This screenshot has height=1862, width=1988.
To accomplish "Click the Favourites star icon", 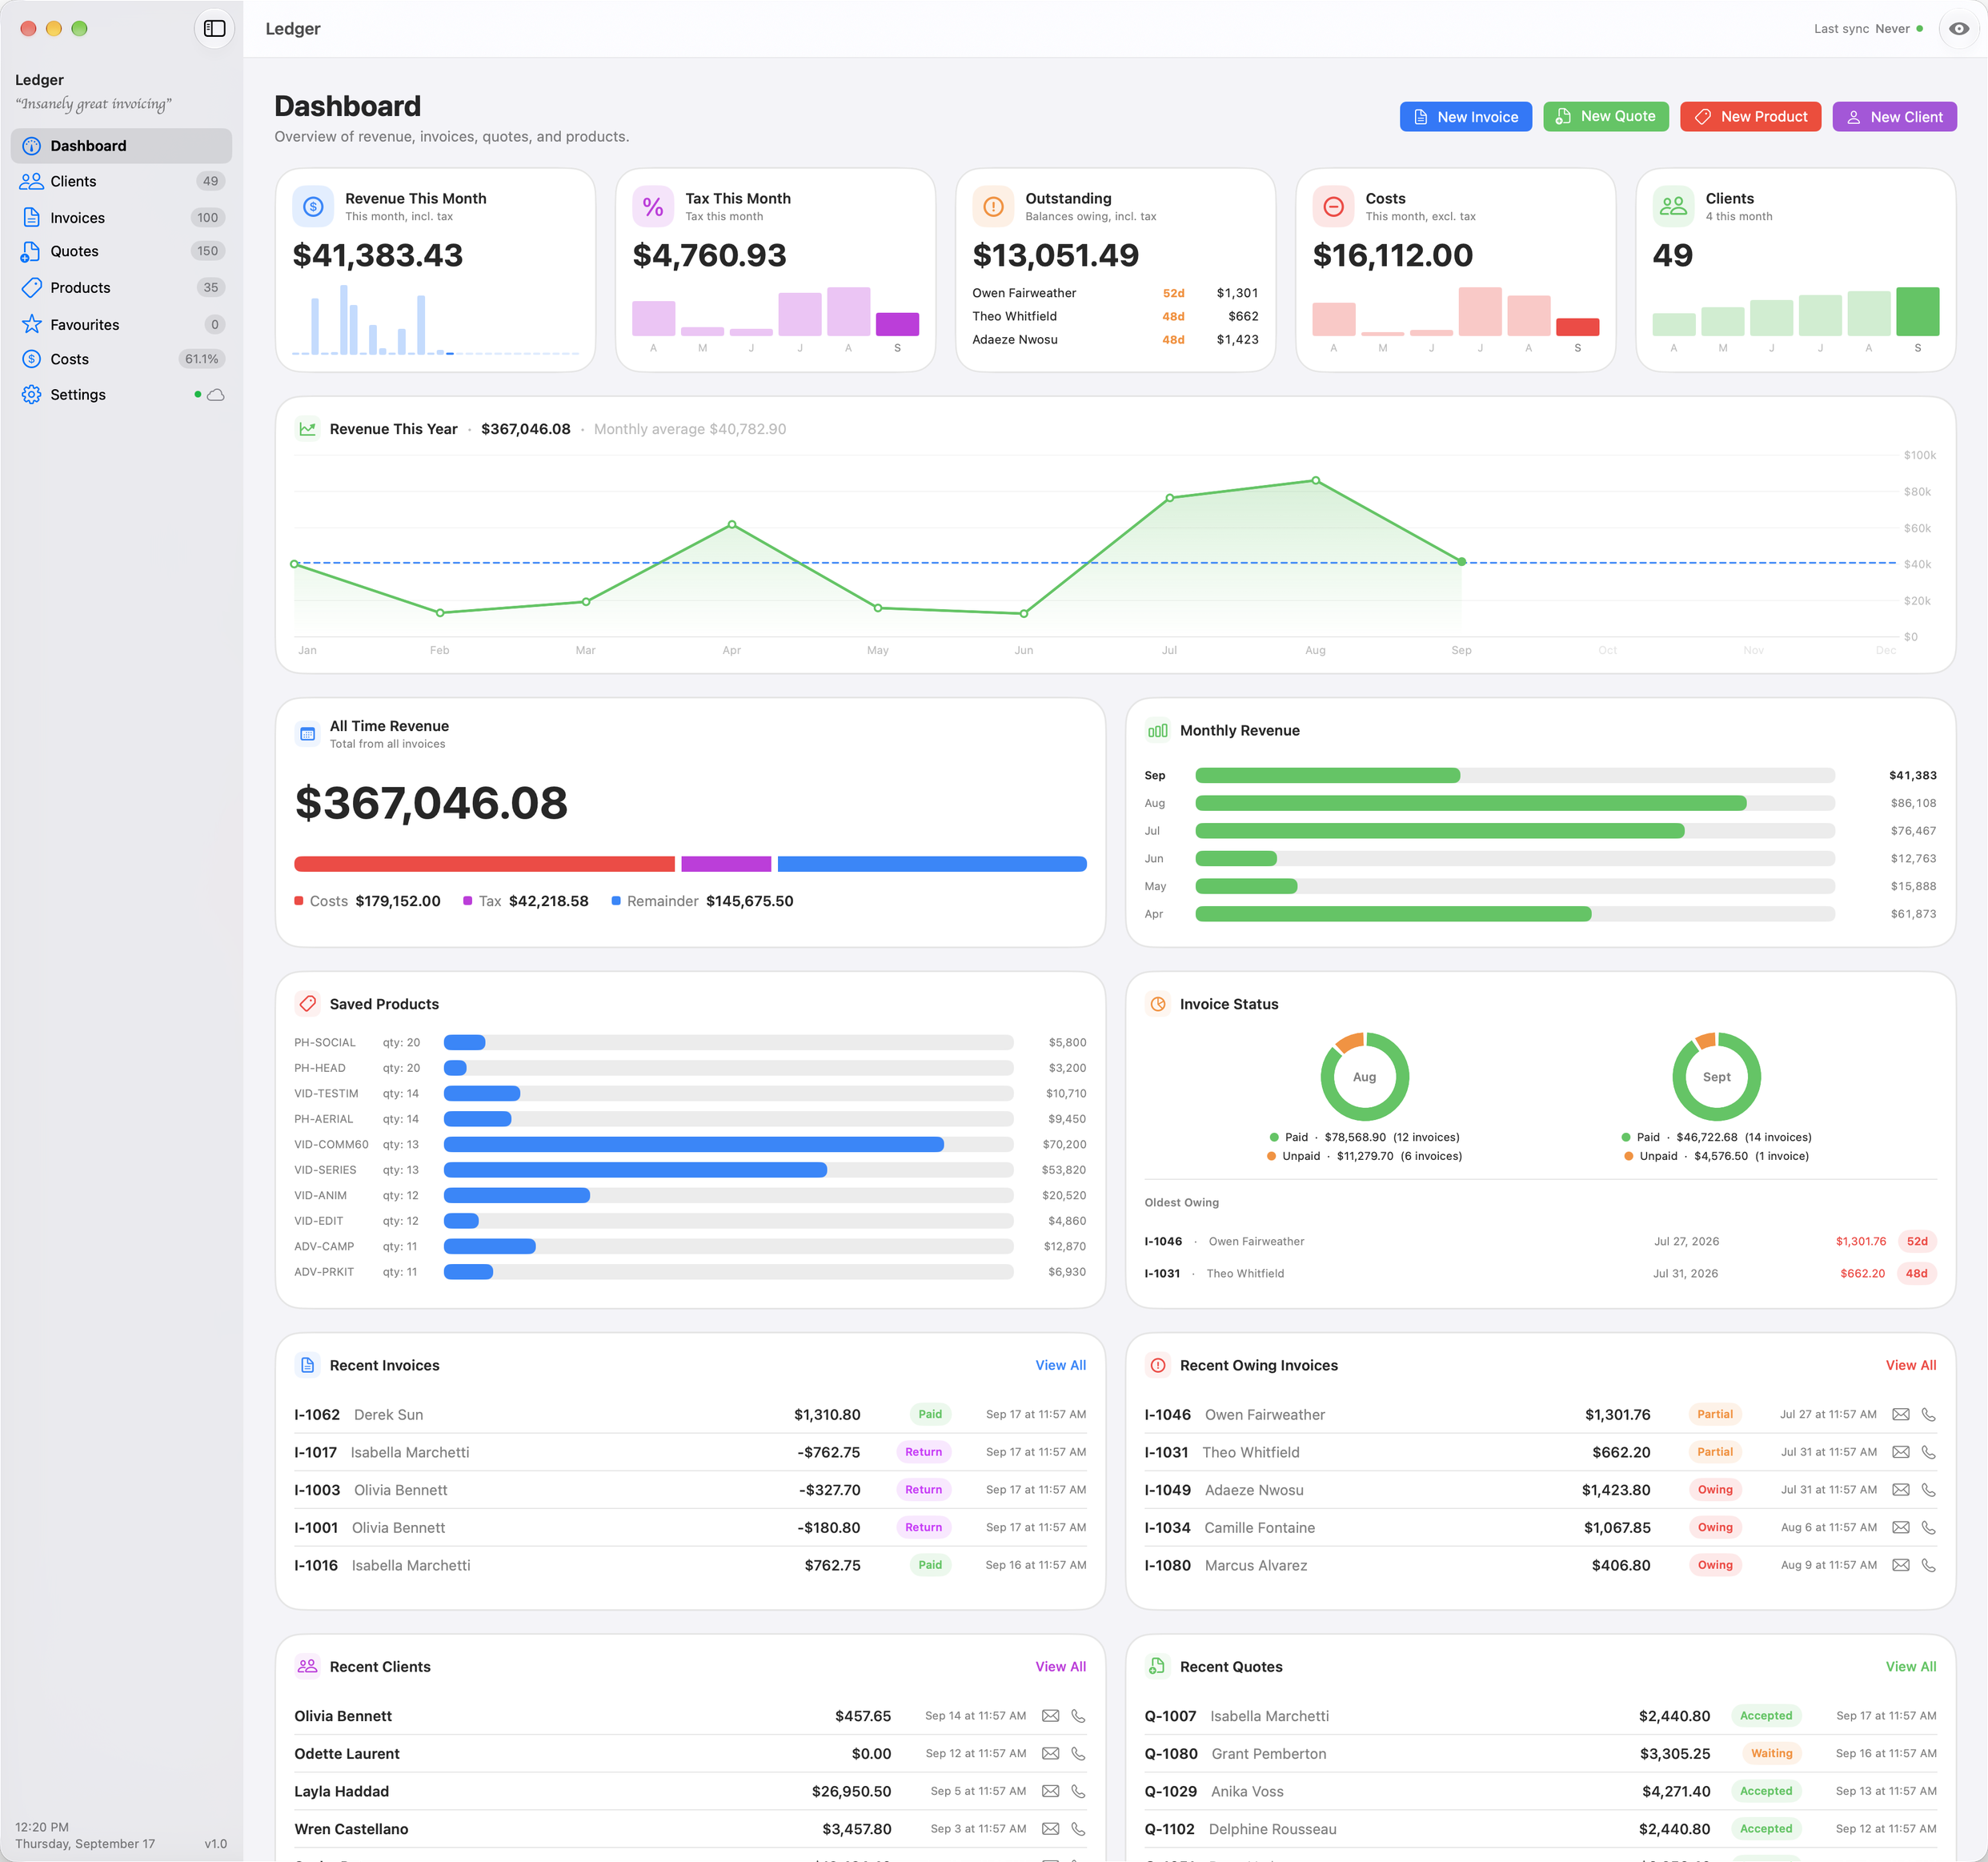I will coord(32,324).
